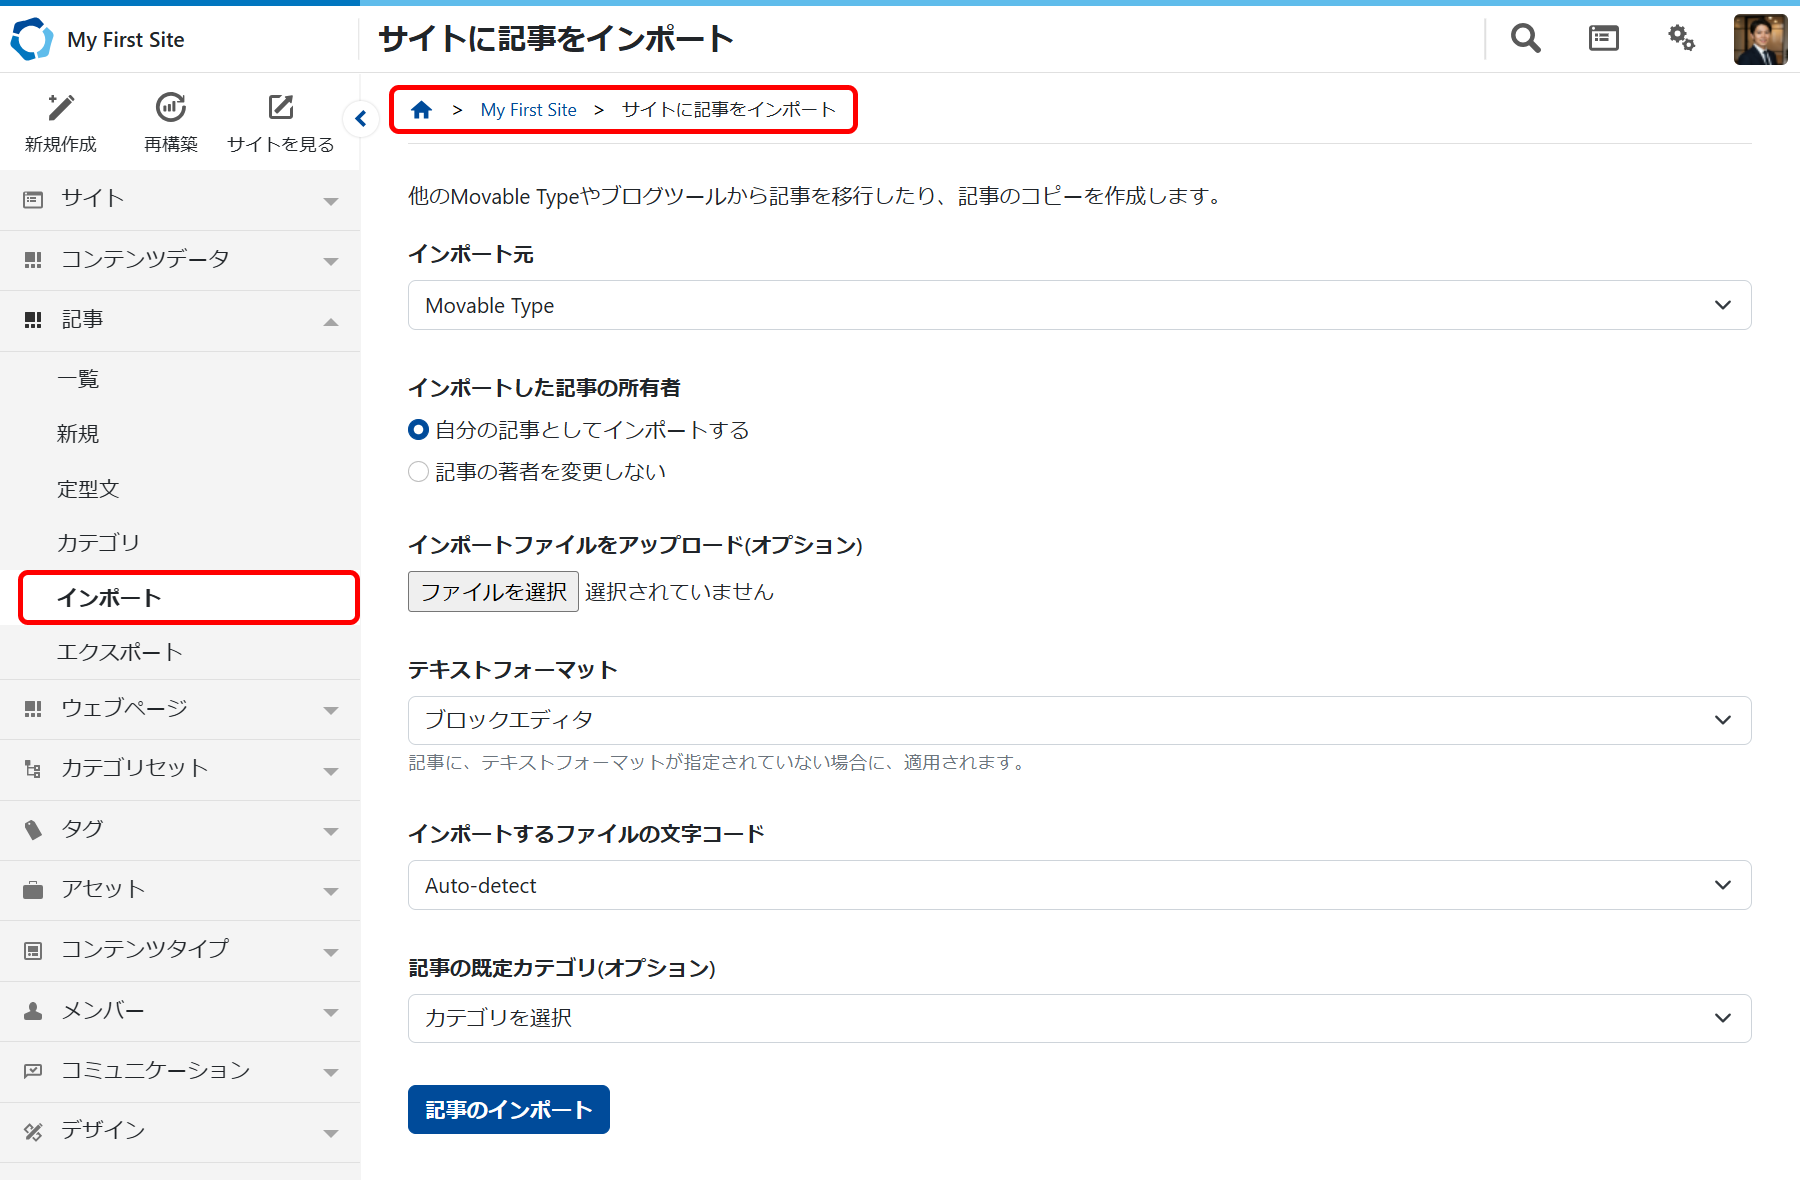Collapse the sidebar with the left chevron
This screenshot has height=1180, width=1800.
click(x=361, y=119)
